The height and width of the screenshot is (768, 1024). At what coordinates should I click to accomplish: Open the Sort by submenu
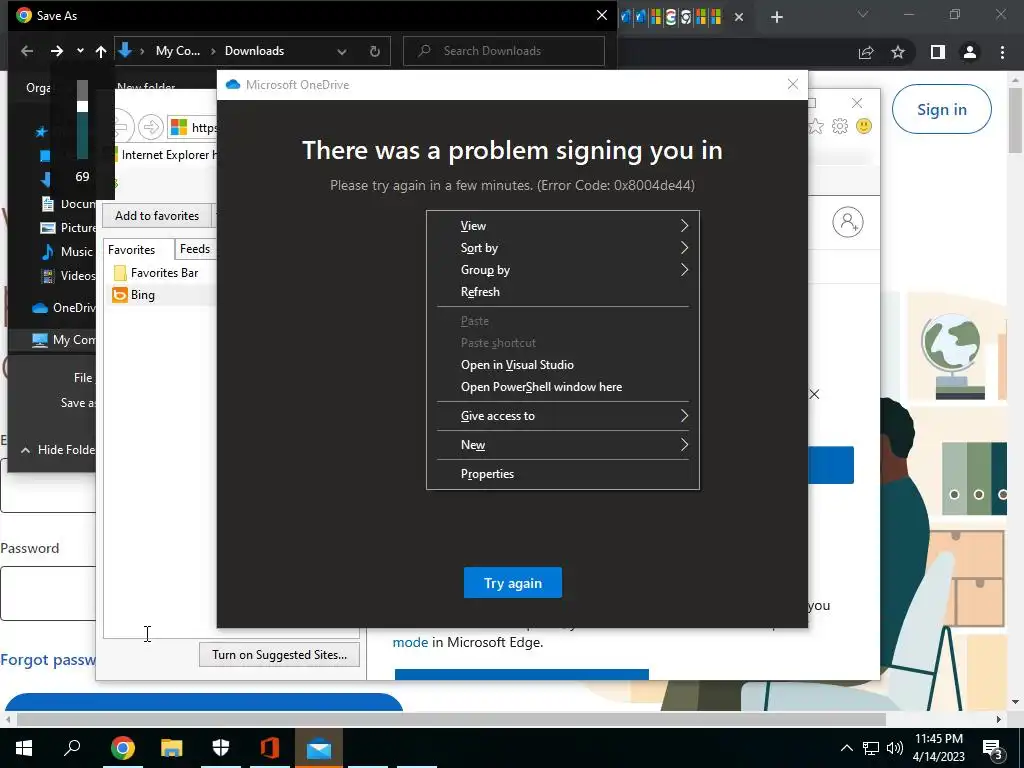click(563, 248)
